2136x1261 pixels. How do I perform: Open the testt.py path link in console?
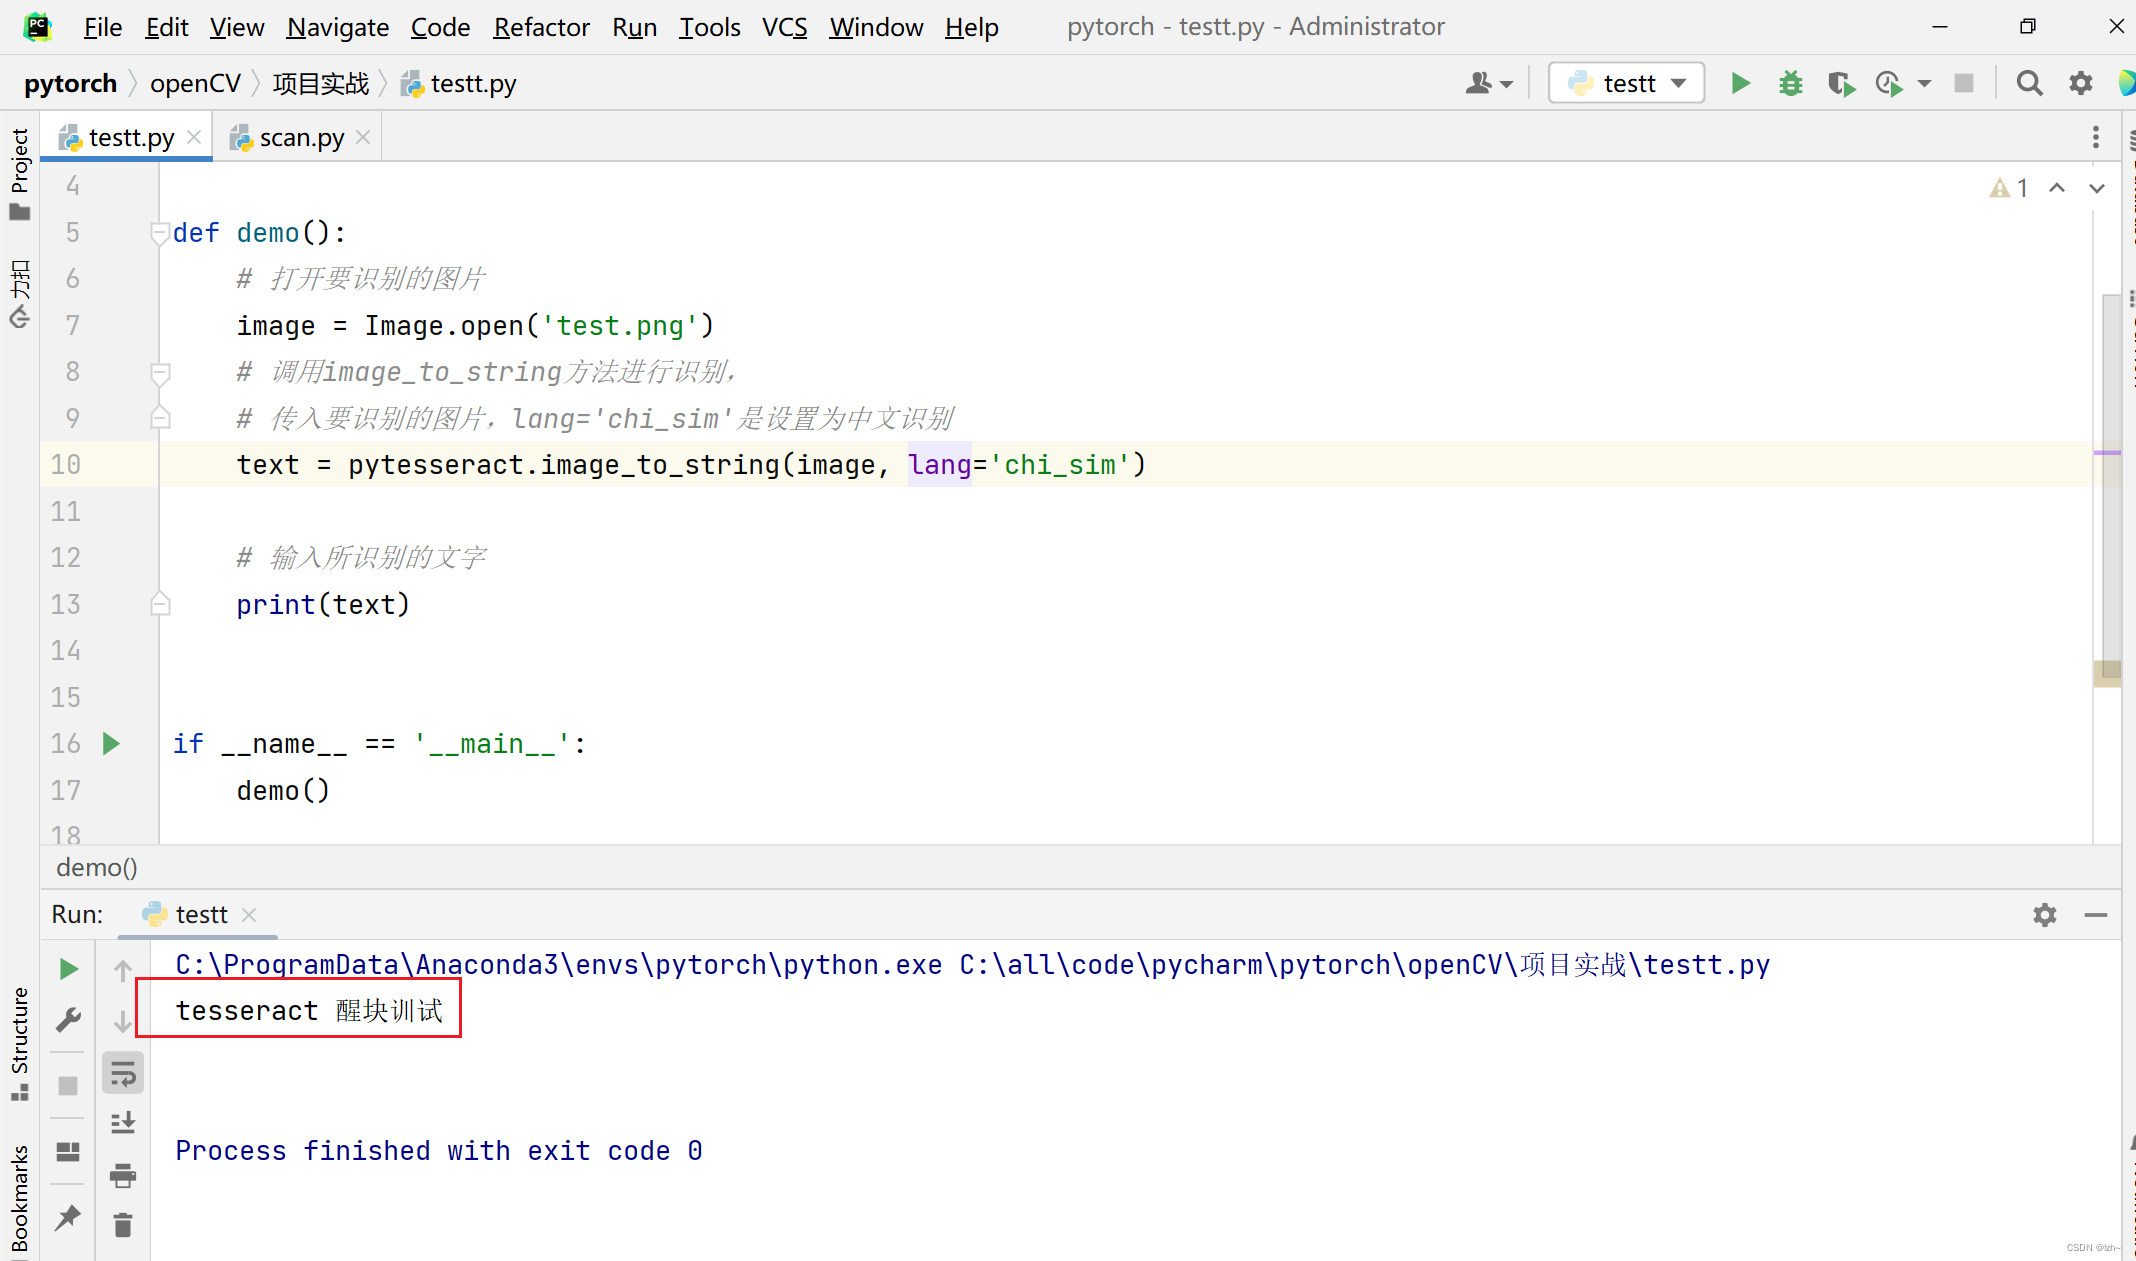(x=1365, y=965)
